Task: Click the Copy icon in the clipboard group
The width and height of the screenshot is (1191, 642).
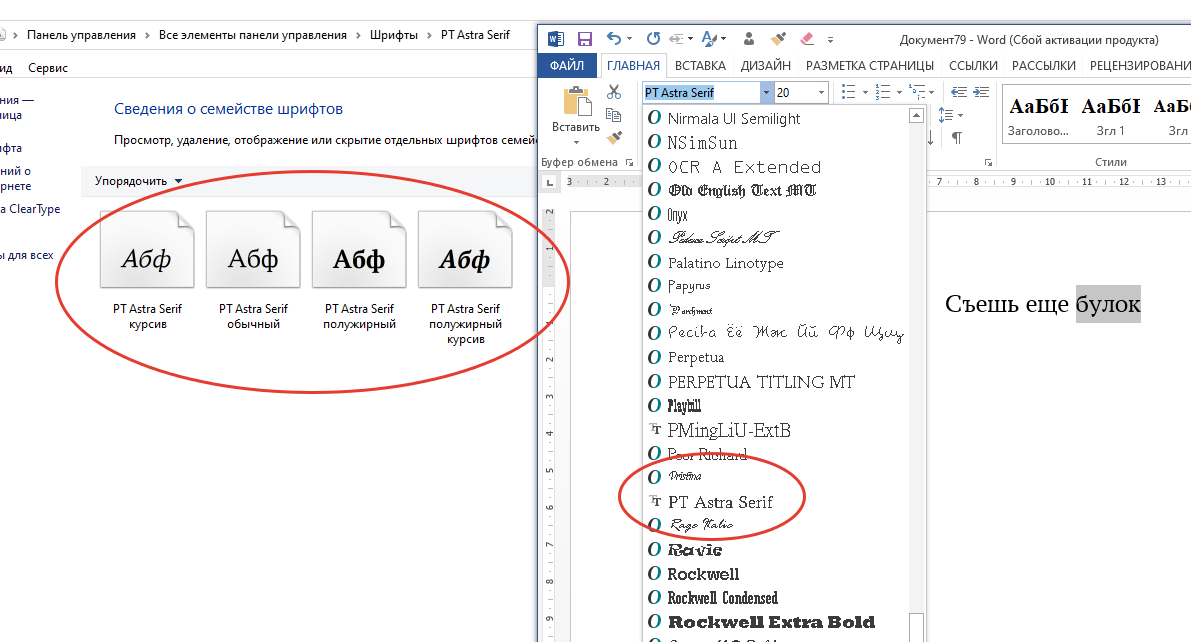Action: point(614,115)
